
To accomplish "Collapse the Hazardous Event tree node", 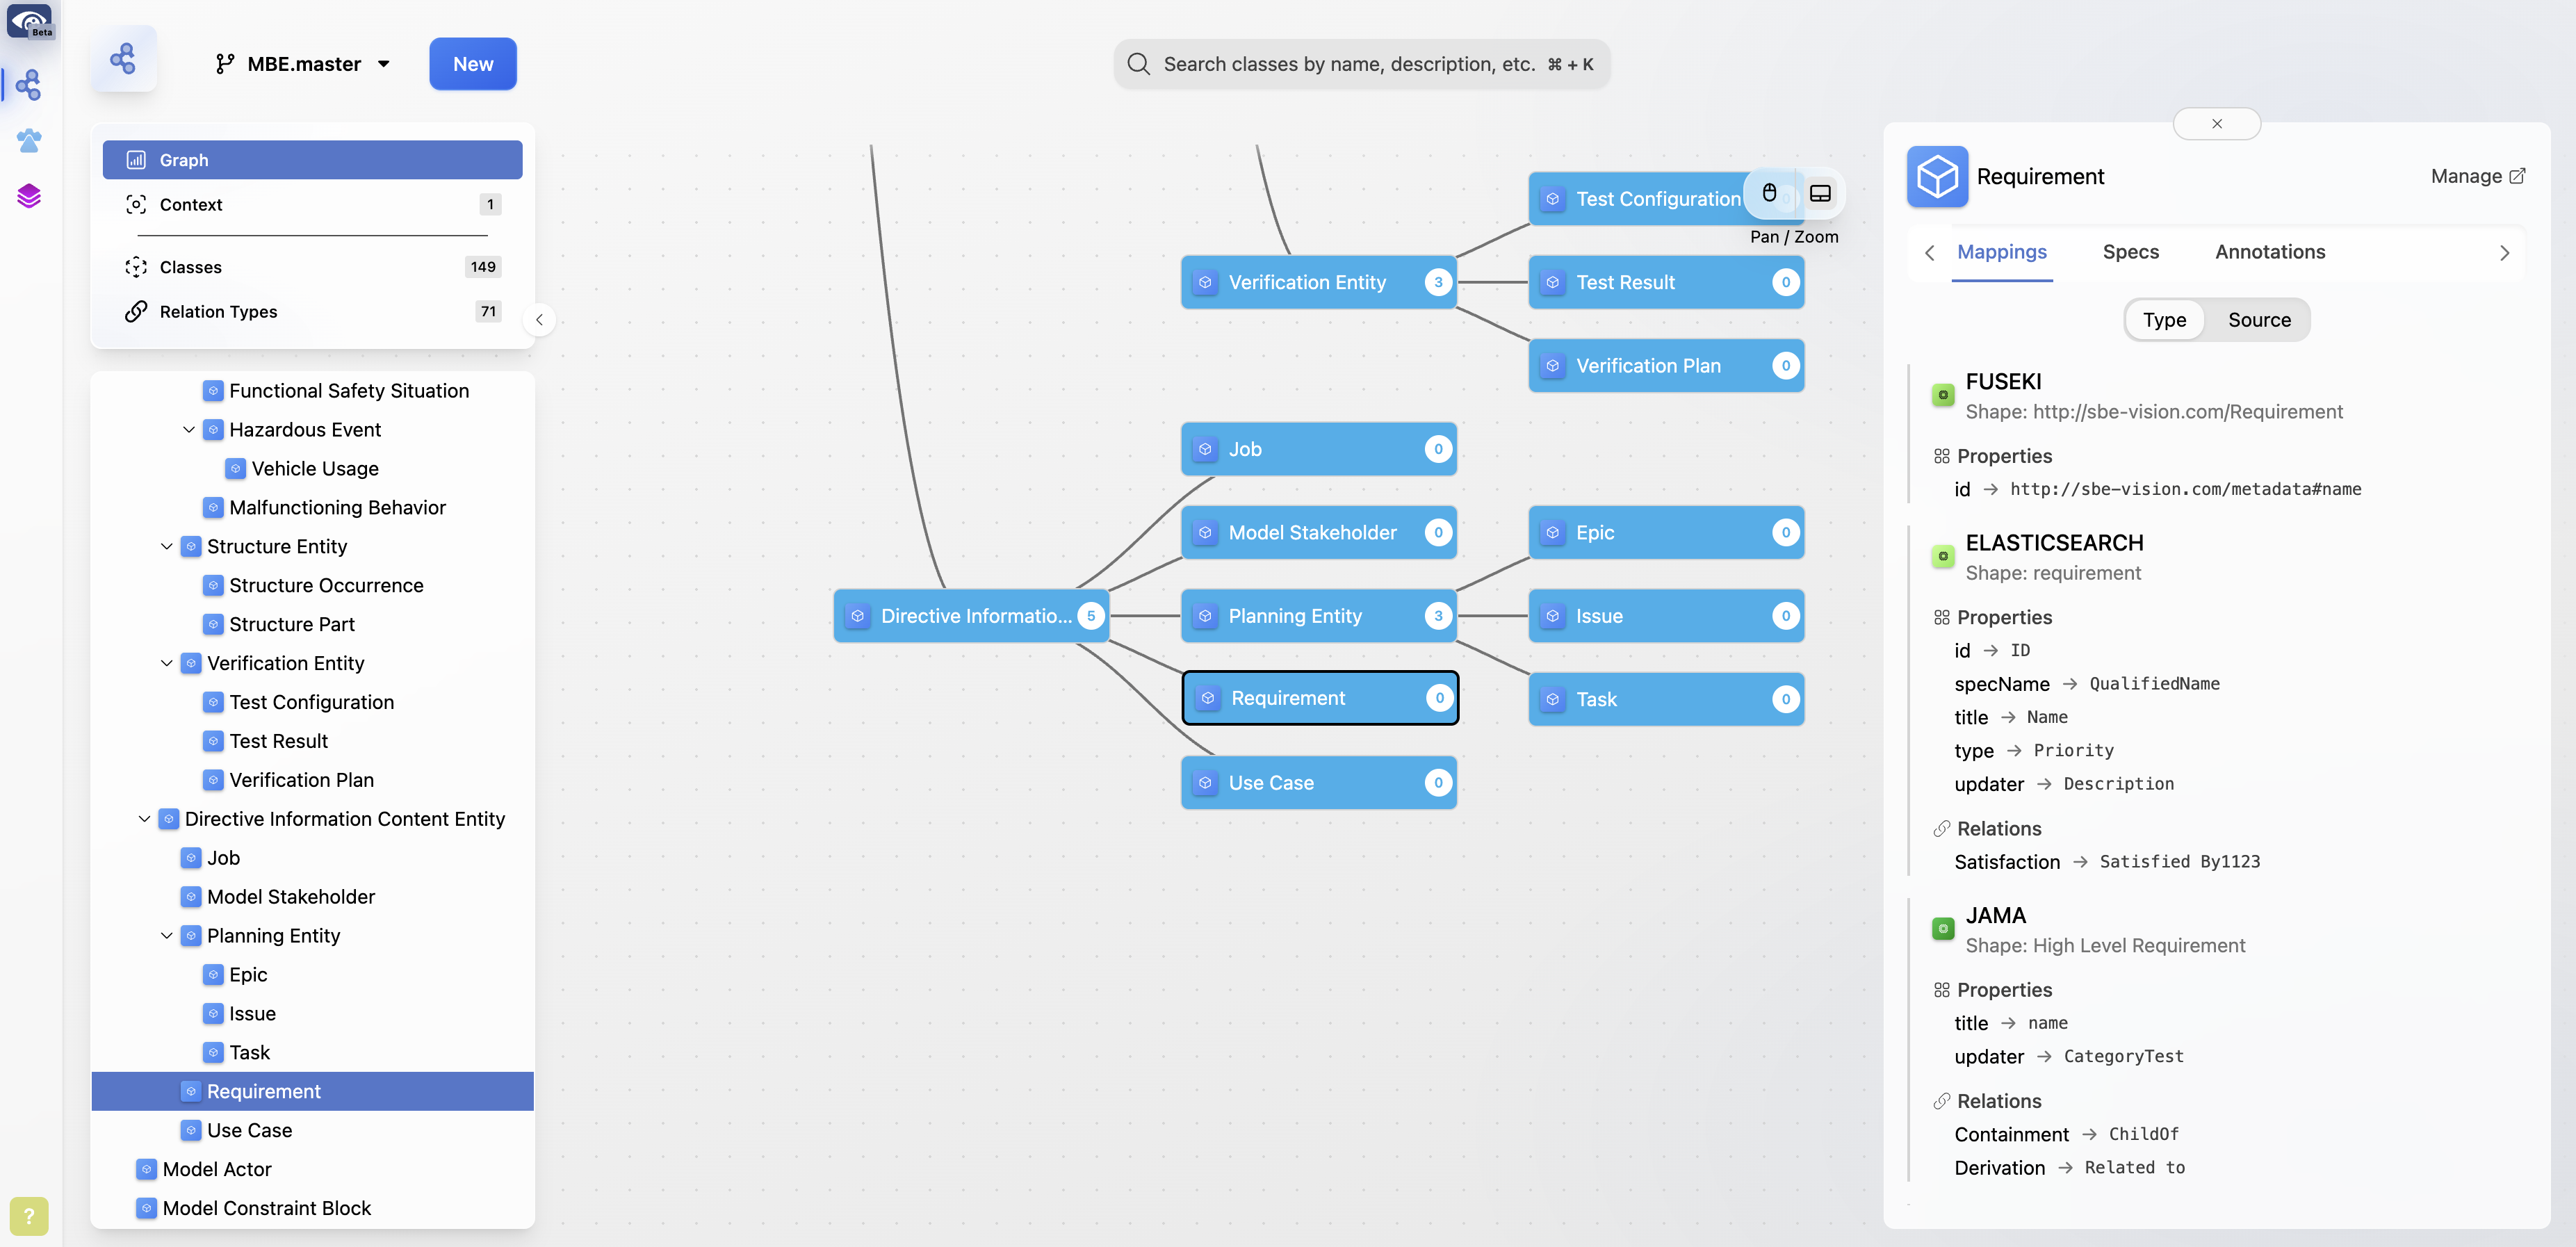I will click(x=188, y=430).
